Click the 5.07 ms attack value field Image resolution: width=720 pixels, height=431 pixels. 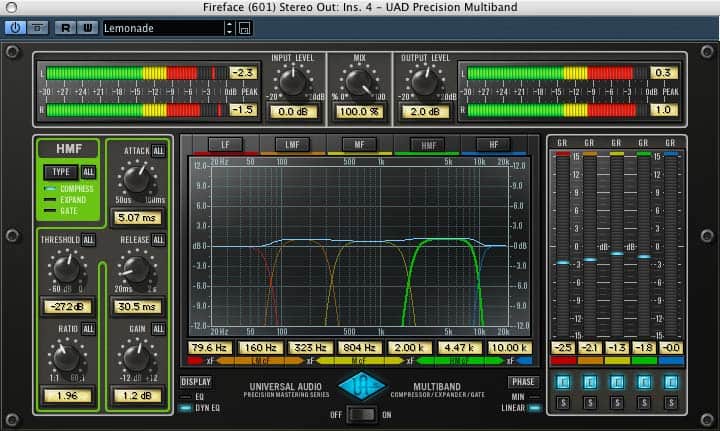[137, 217]
